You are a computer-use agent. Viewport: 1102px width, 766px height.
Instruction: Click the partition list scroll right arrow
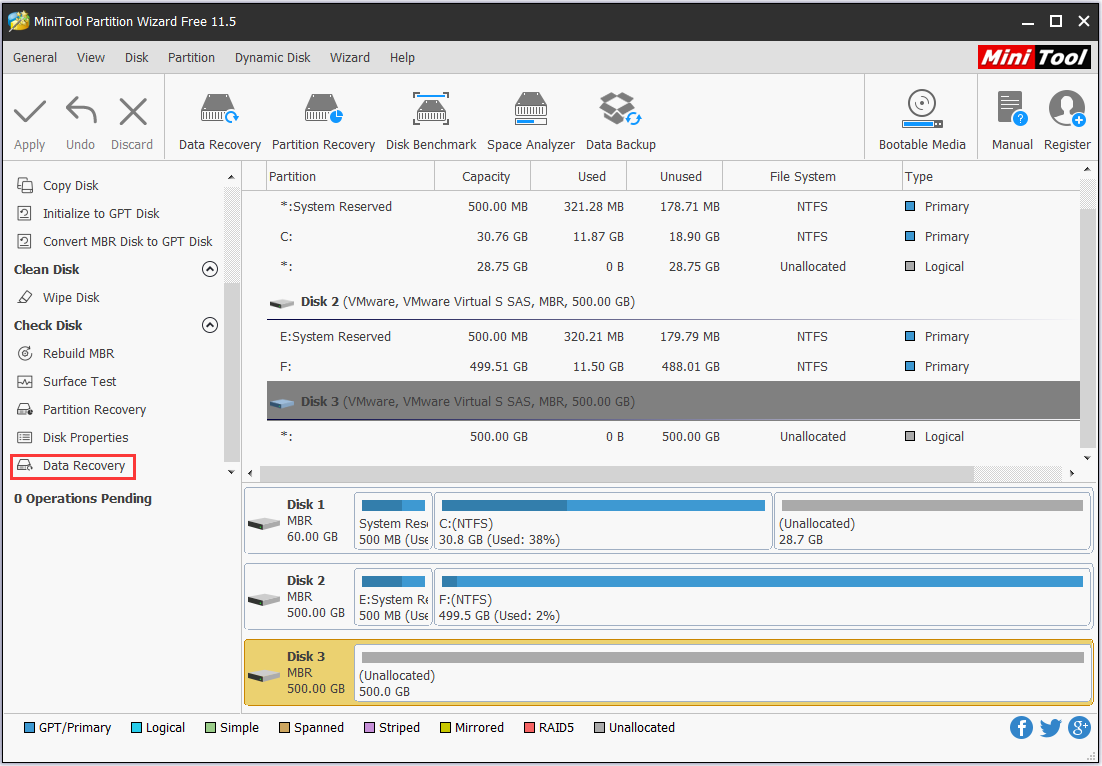[x=1072, y=474]
